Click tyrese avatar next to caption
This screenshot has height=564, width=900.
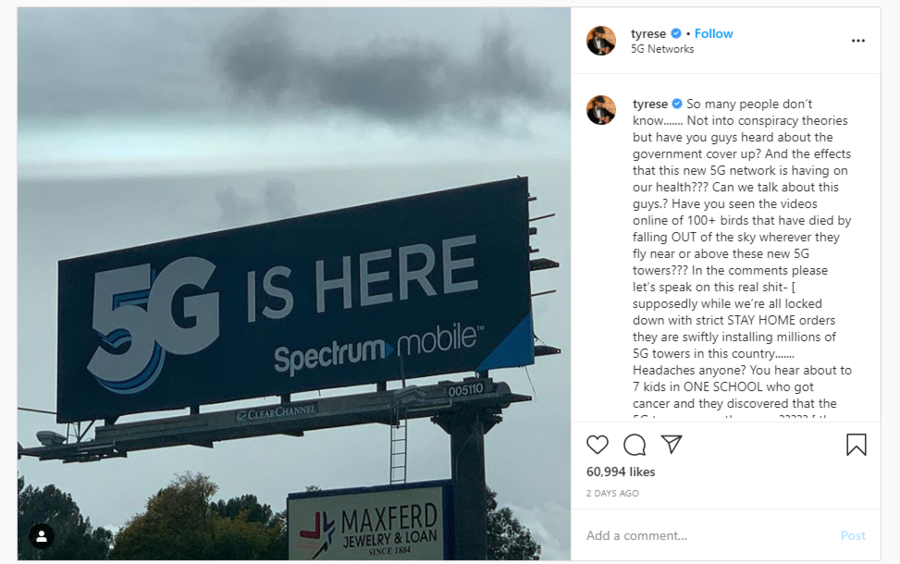tap(601, 110)
